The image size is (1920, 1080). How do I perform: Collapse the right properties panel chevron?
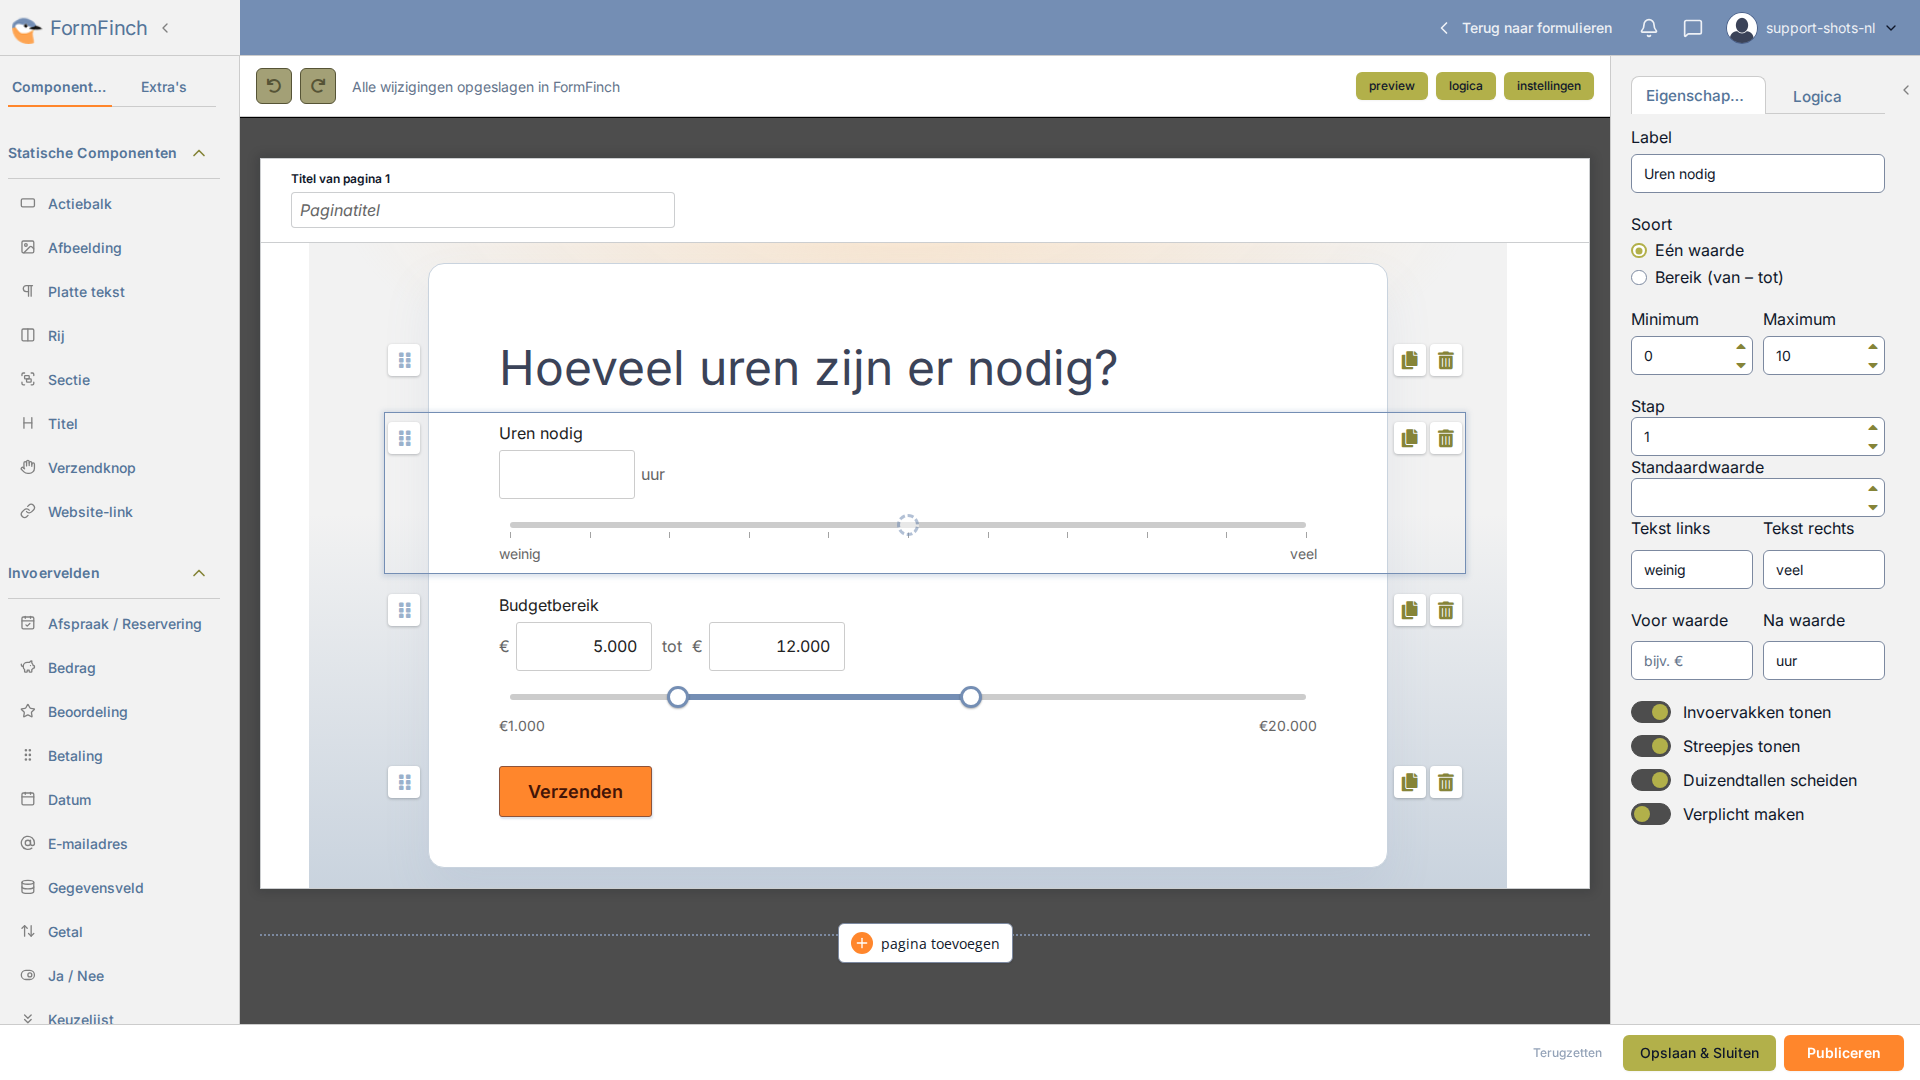[1906, 90]
